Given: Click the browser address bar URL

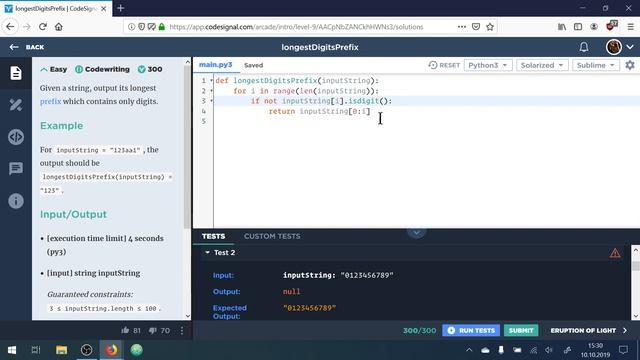Looking at the screenshot, I should pyautogui.click(x=296, y=27).
